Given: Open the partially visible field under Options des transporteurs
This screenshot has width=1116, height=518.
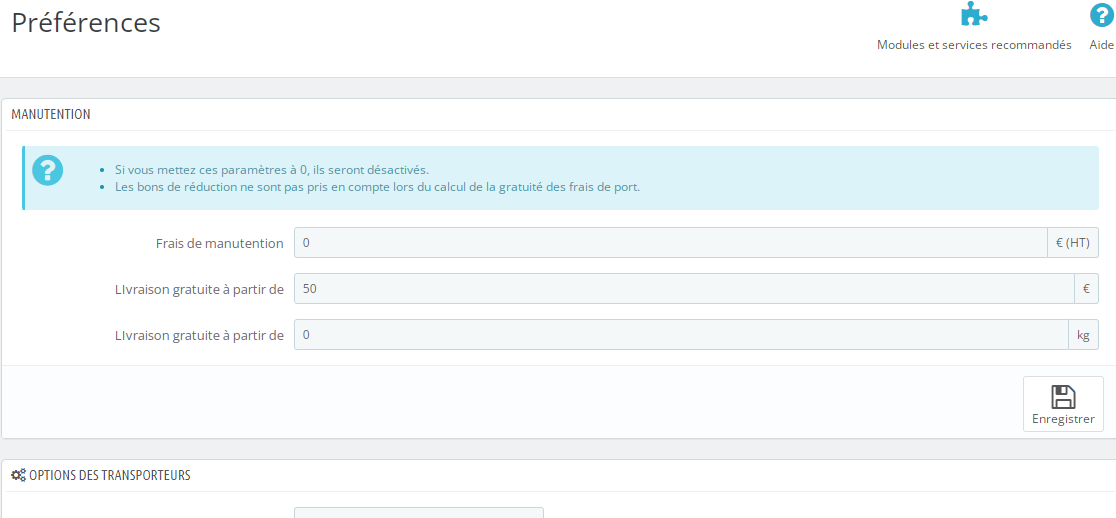Looking at the screenshot, I should pos(418,512).
